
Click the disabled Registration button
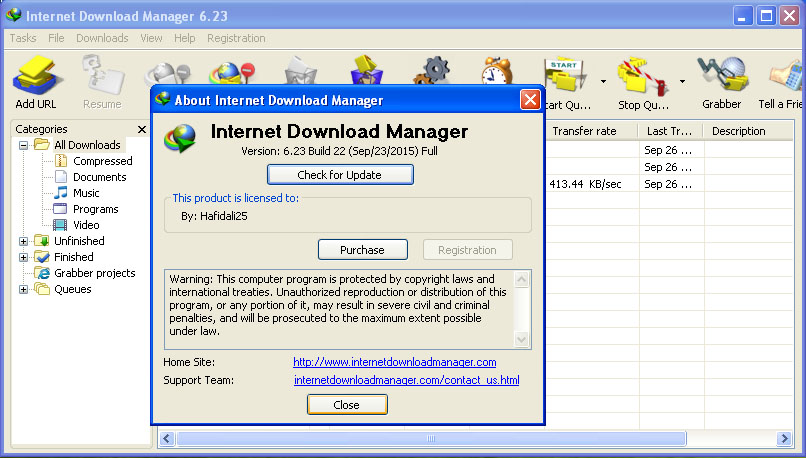[x=468, y=250]
